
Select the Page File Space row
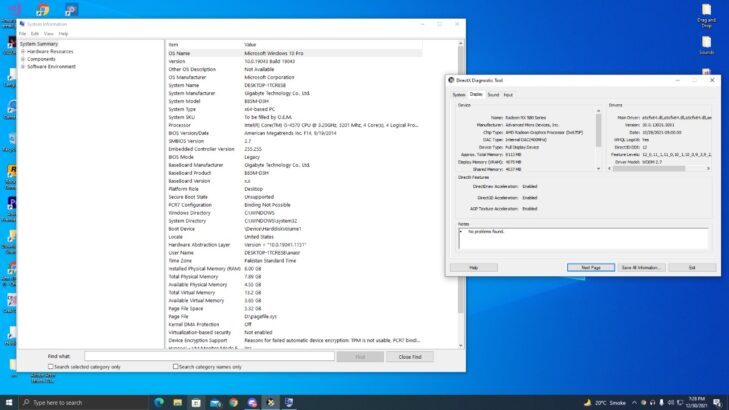(294, 309)
